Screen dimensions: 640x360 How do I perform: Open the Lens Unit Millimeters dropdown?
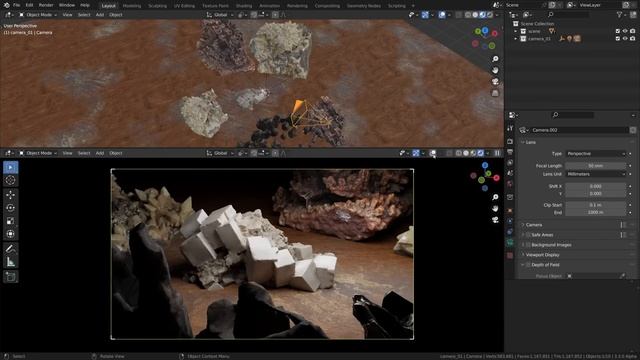coord(596,174)
